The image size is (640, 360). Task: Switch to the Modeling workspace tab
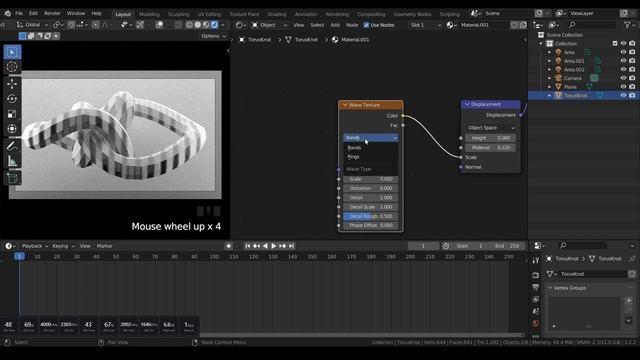point(149,14)
